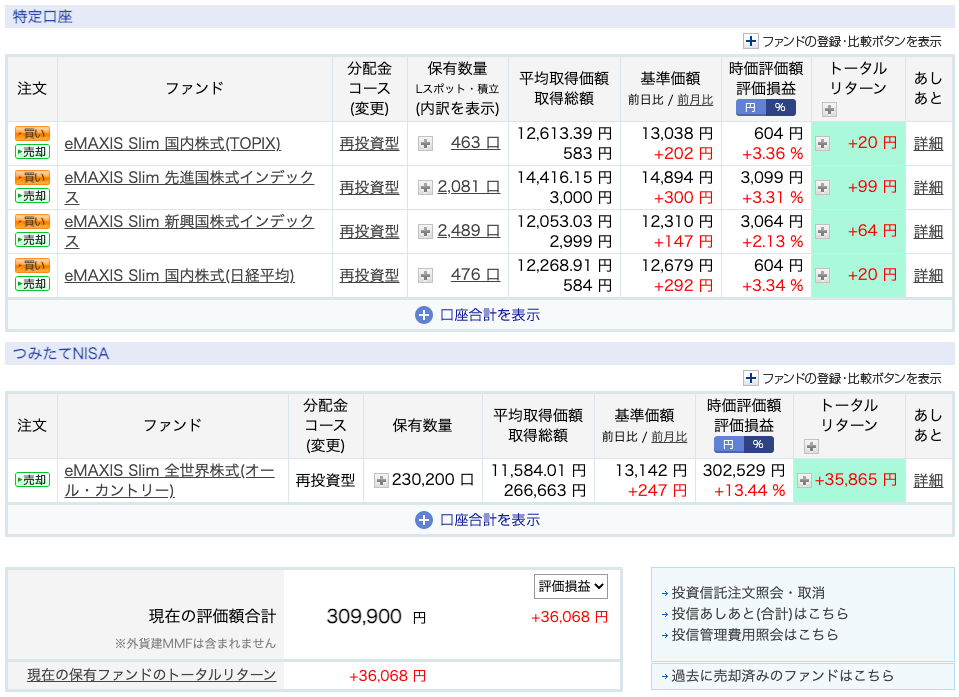Expand total return plus icon for TOPIX row
959x697 pixels.
click(x=823, y=144)
